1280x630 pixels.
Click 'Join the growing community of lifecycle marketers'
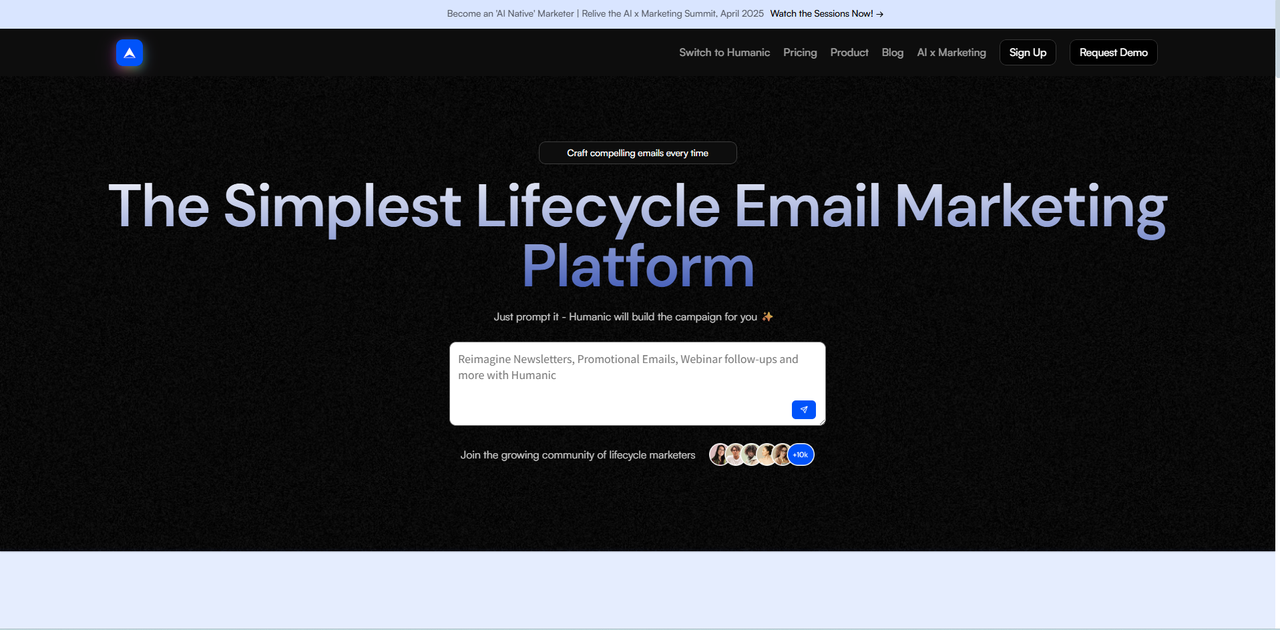(578, 455)
